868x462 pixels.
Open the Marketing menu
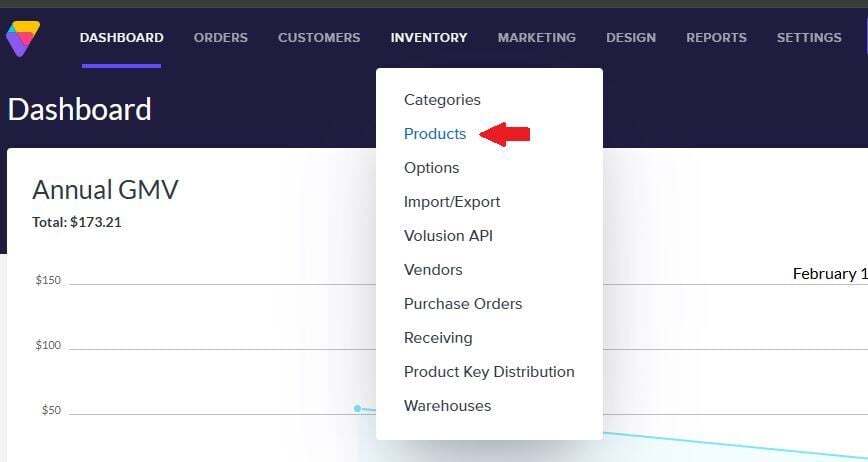click(536, 38)
